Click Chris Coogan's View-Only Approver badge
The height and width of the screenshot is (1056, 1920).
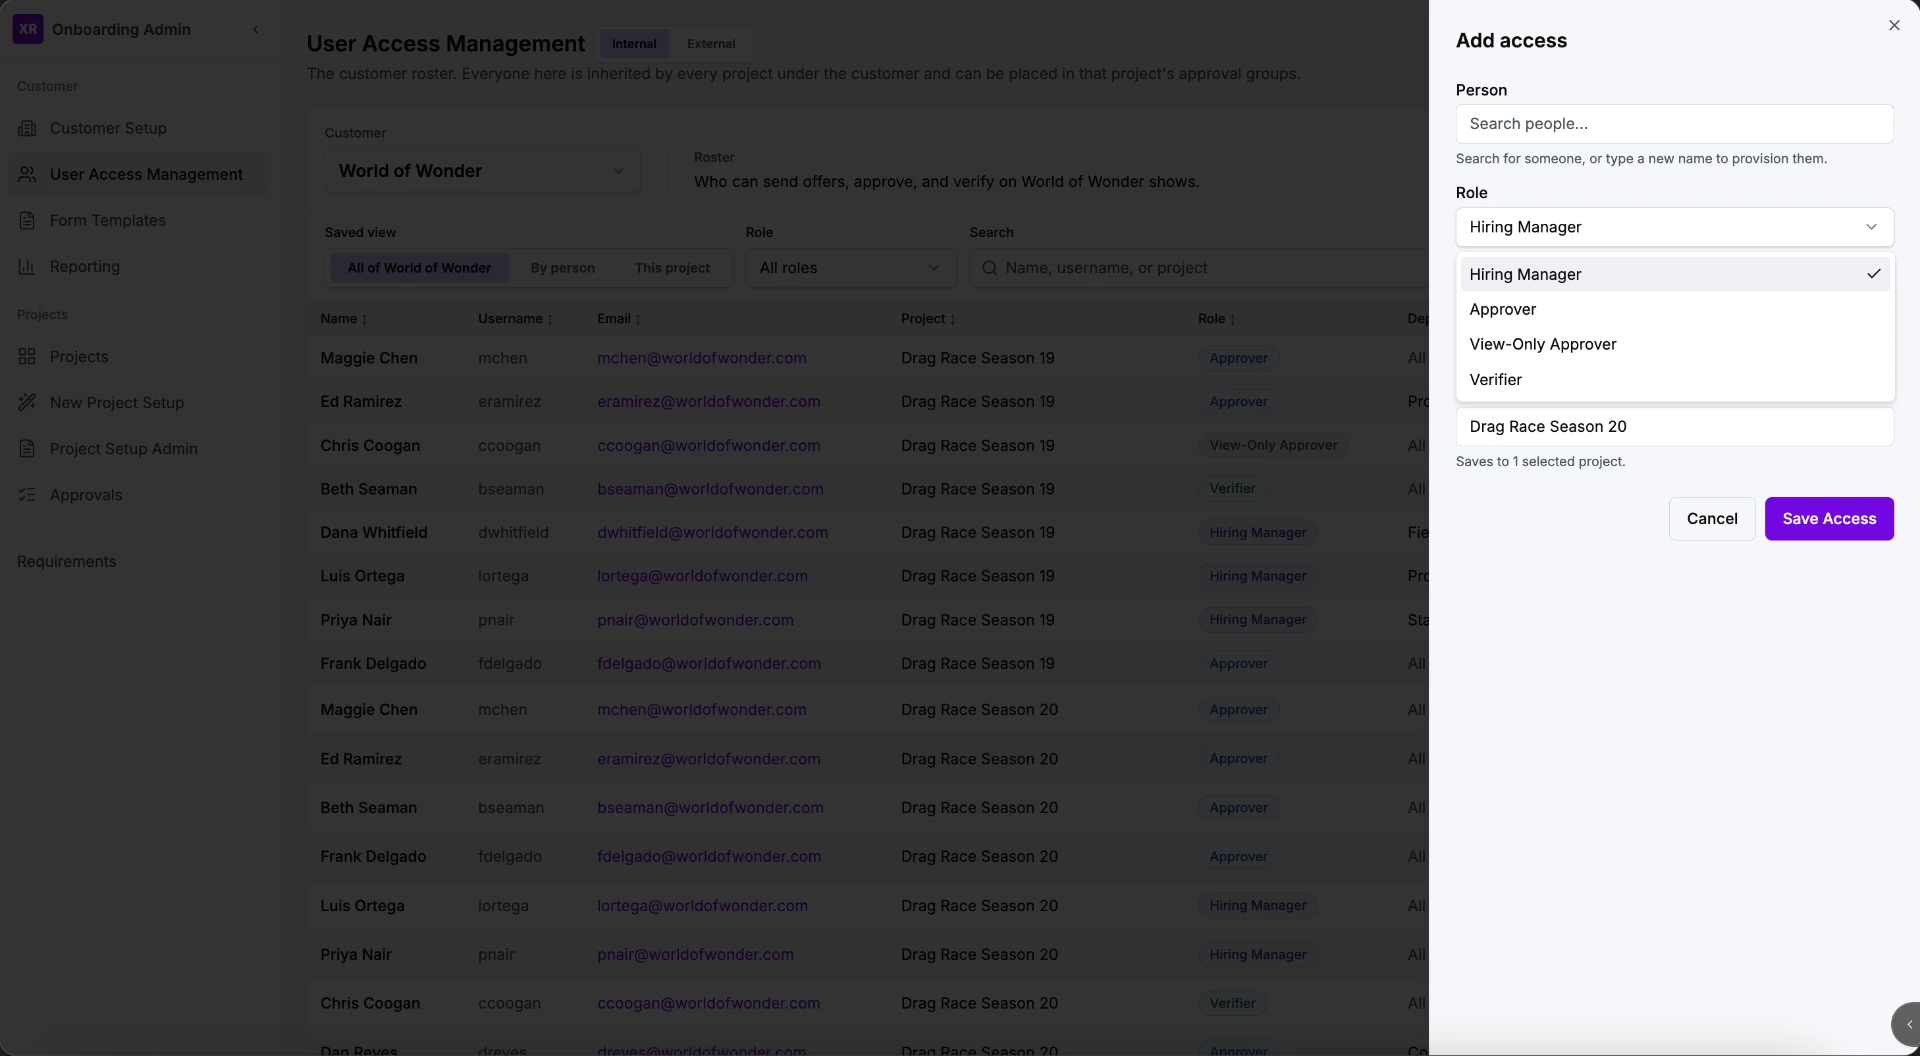tap(1273, 446)
